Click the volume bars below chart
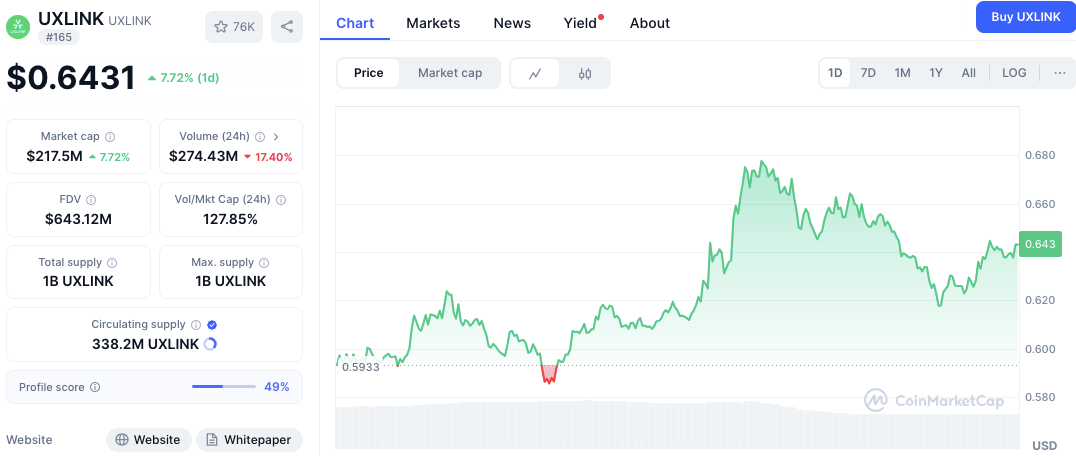Screen dimensions: 1076x456 (x=676, y=425)
